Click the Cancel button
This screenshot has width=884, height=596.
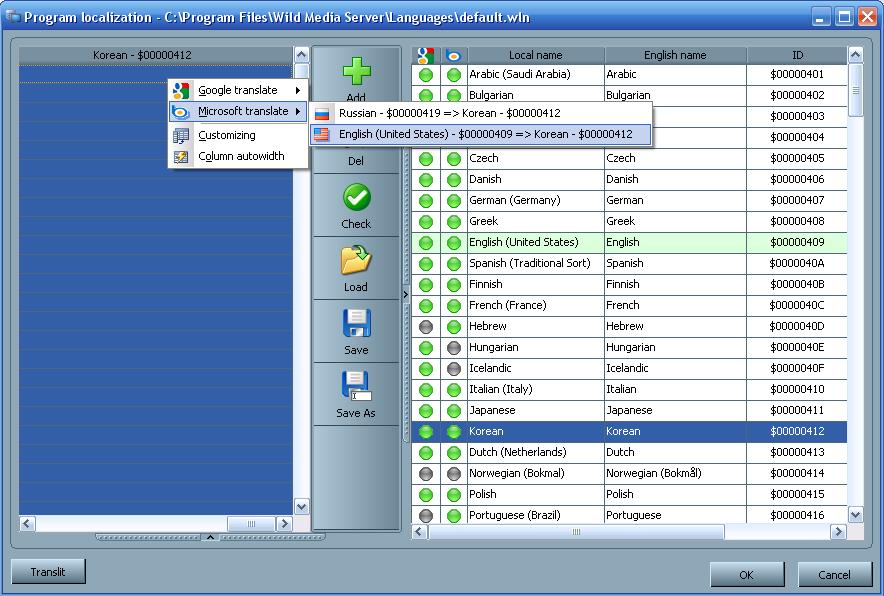tap(834, 575)
